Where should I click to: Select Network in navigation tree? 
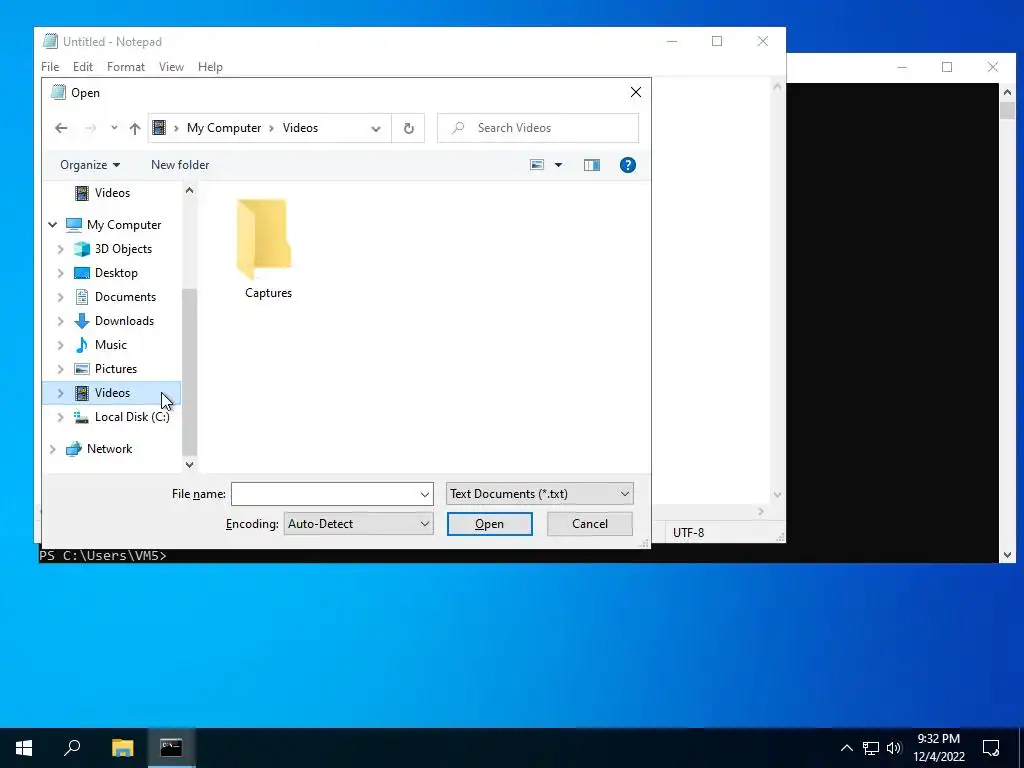(x=109, y=449)
